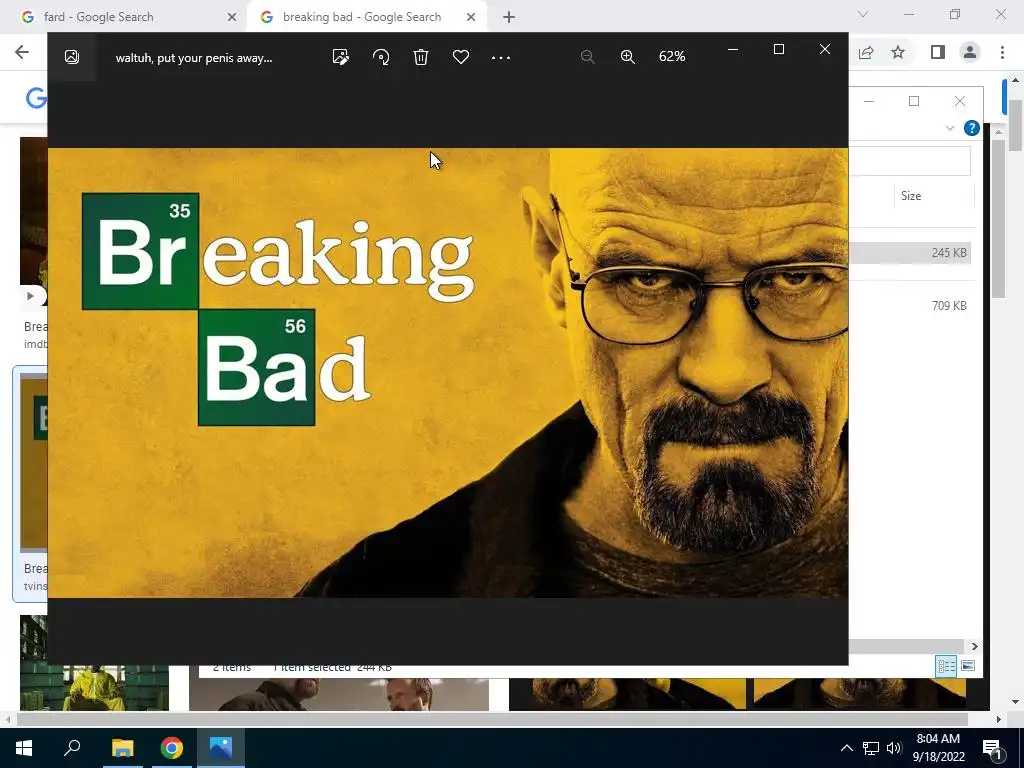Screen dimensions: 1024x768
Task: Toggle Chrome side panel
Action: coord(938,52)
